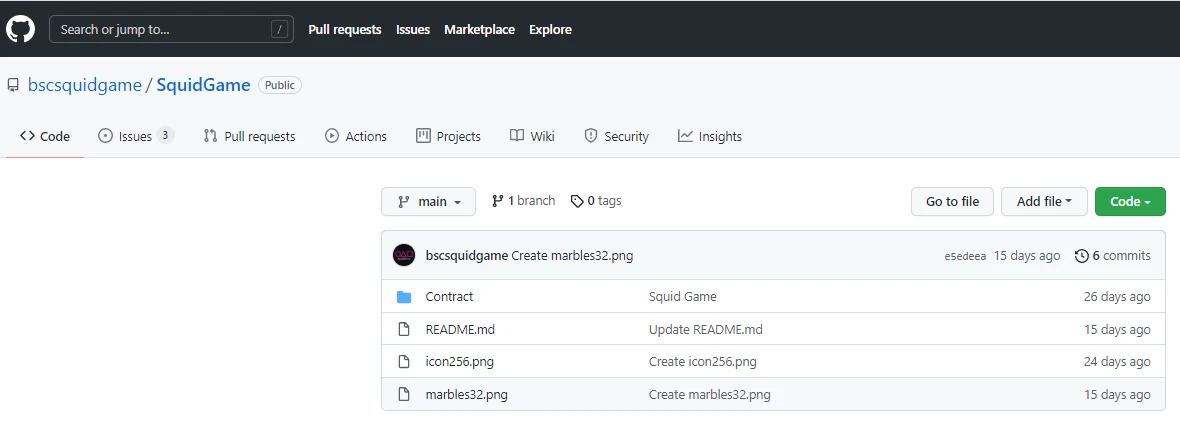
Task: Click the bscsquidgame commit author avatar
Action: [x=404, y=255]
